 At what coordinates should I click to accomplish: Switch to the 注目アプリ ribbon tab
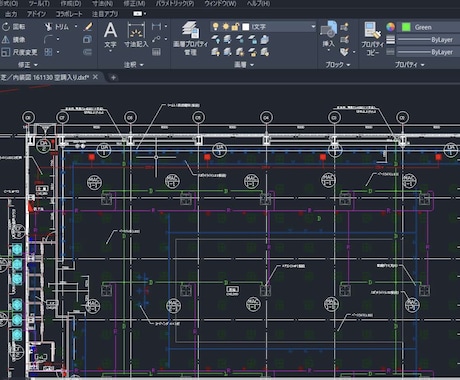pos(105,14)
